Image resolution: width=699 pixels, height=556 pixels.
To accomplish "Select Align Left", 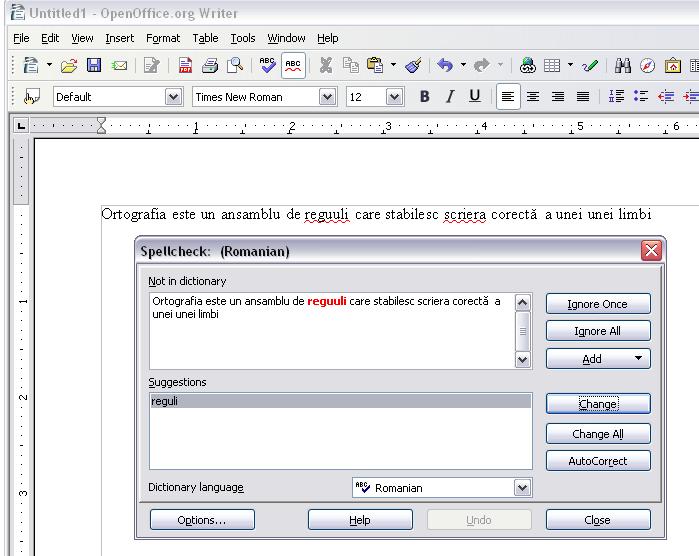I will pyautogui.click(x=508, y=96).
